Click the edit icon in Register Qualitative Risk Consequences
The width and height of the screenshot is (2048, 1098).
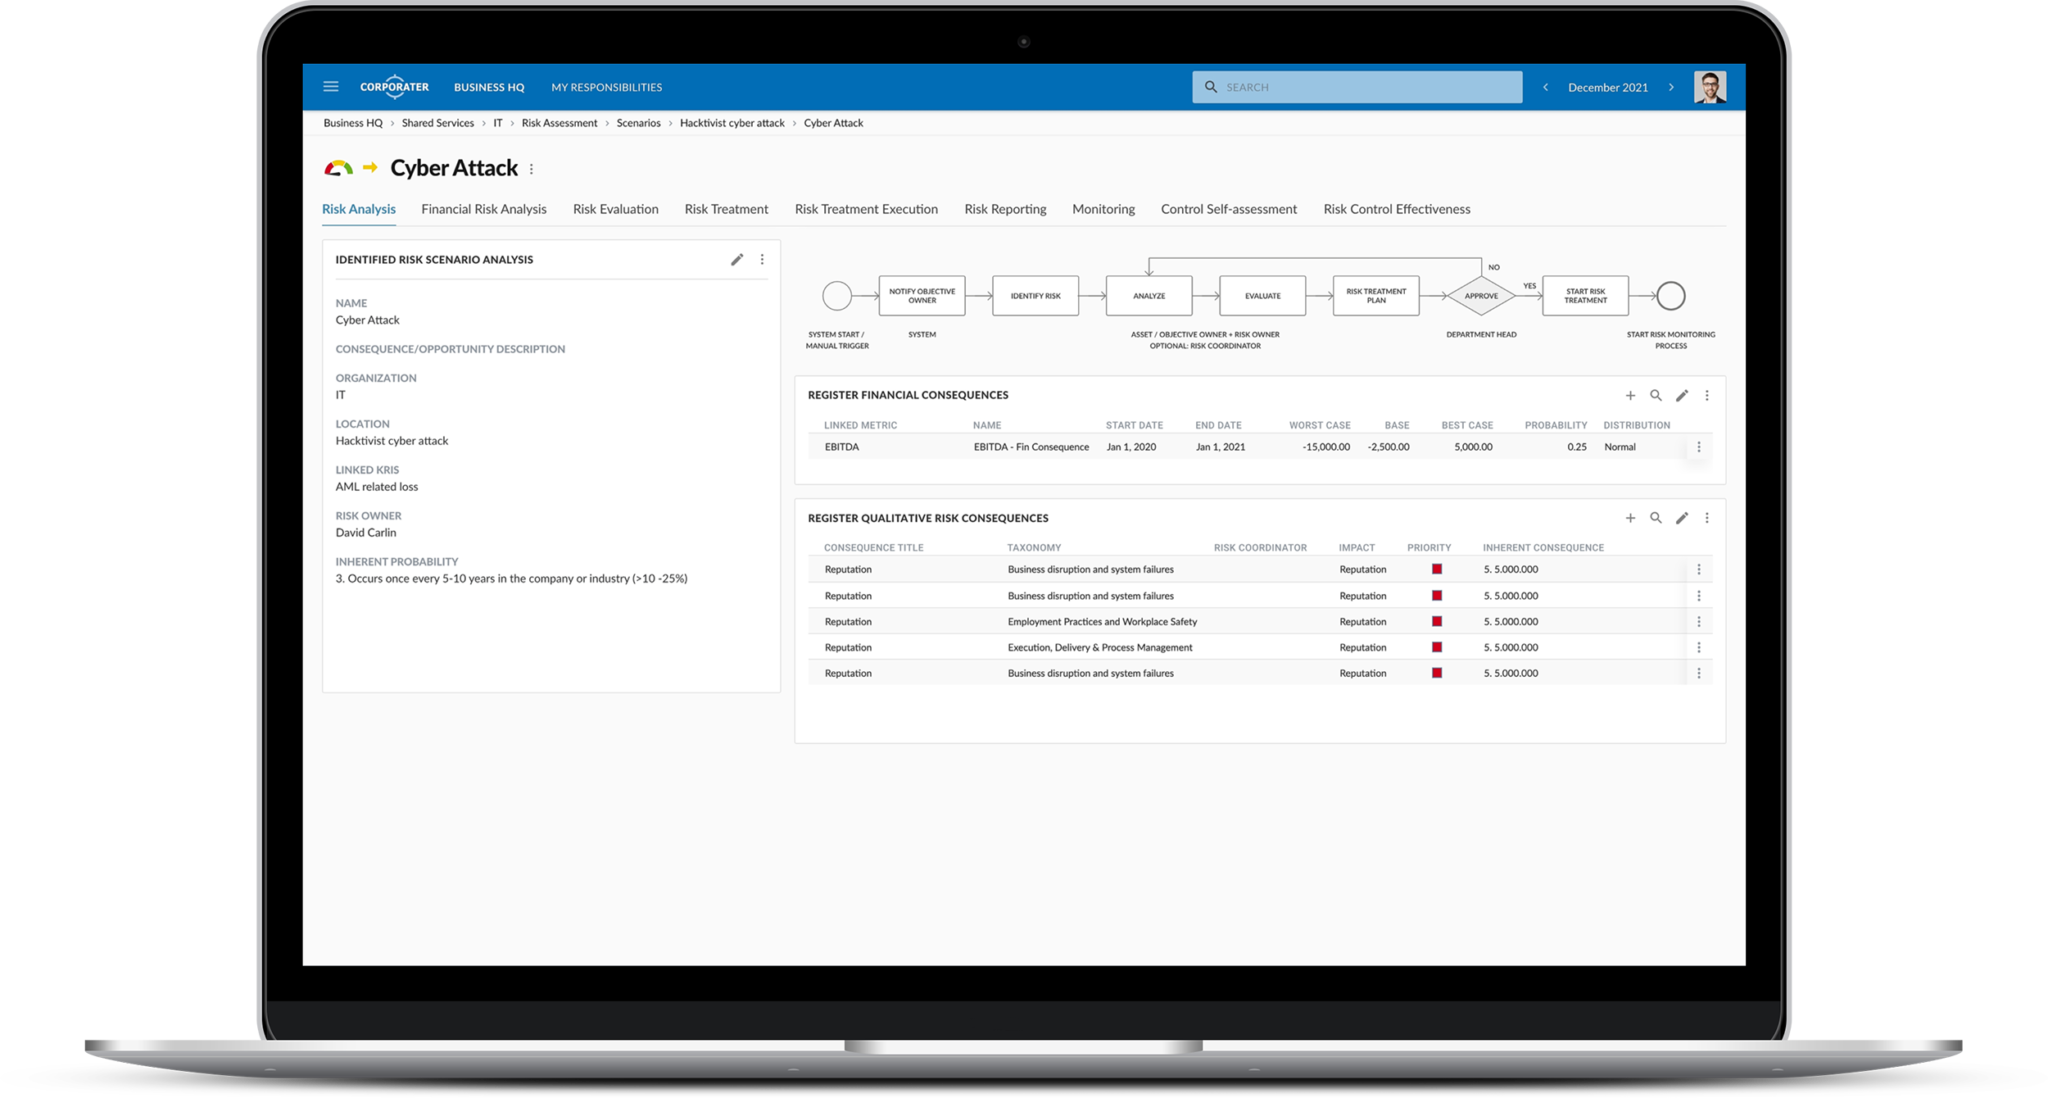pos(1682,517)
